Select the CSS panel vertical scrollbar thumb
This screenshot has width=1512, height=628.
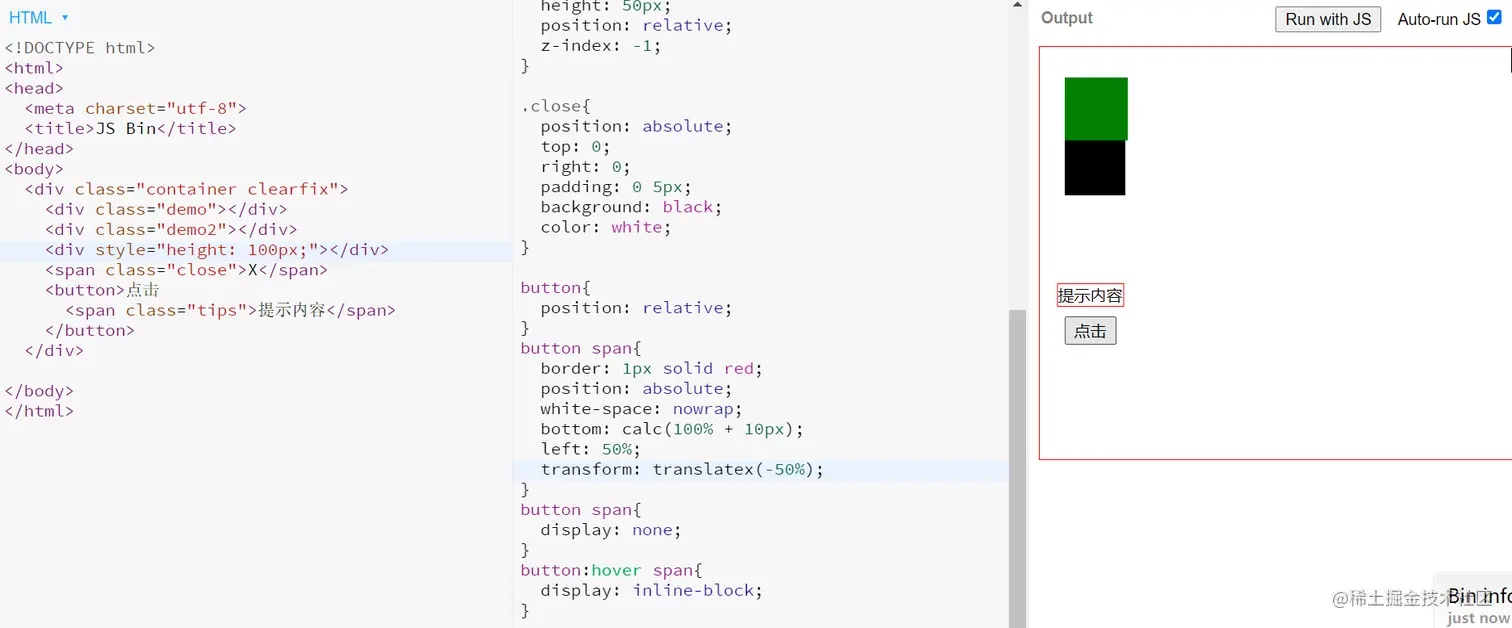pyautogui.click(x=1017, y=468)
